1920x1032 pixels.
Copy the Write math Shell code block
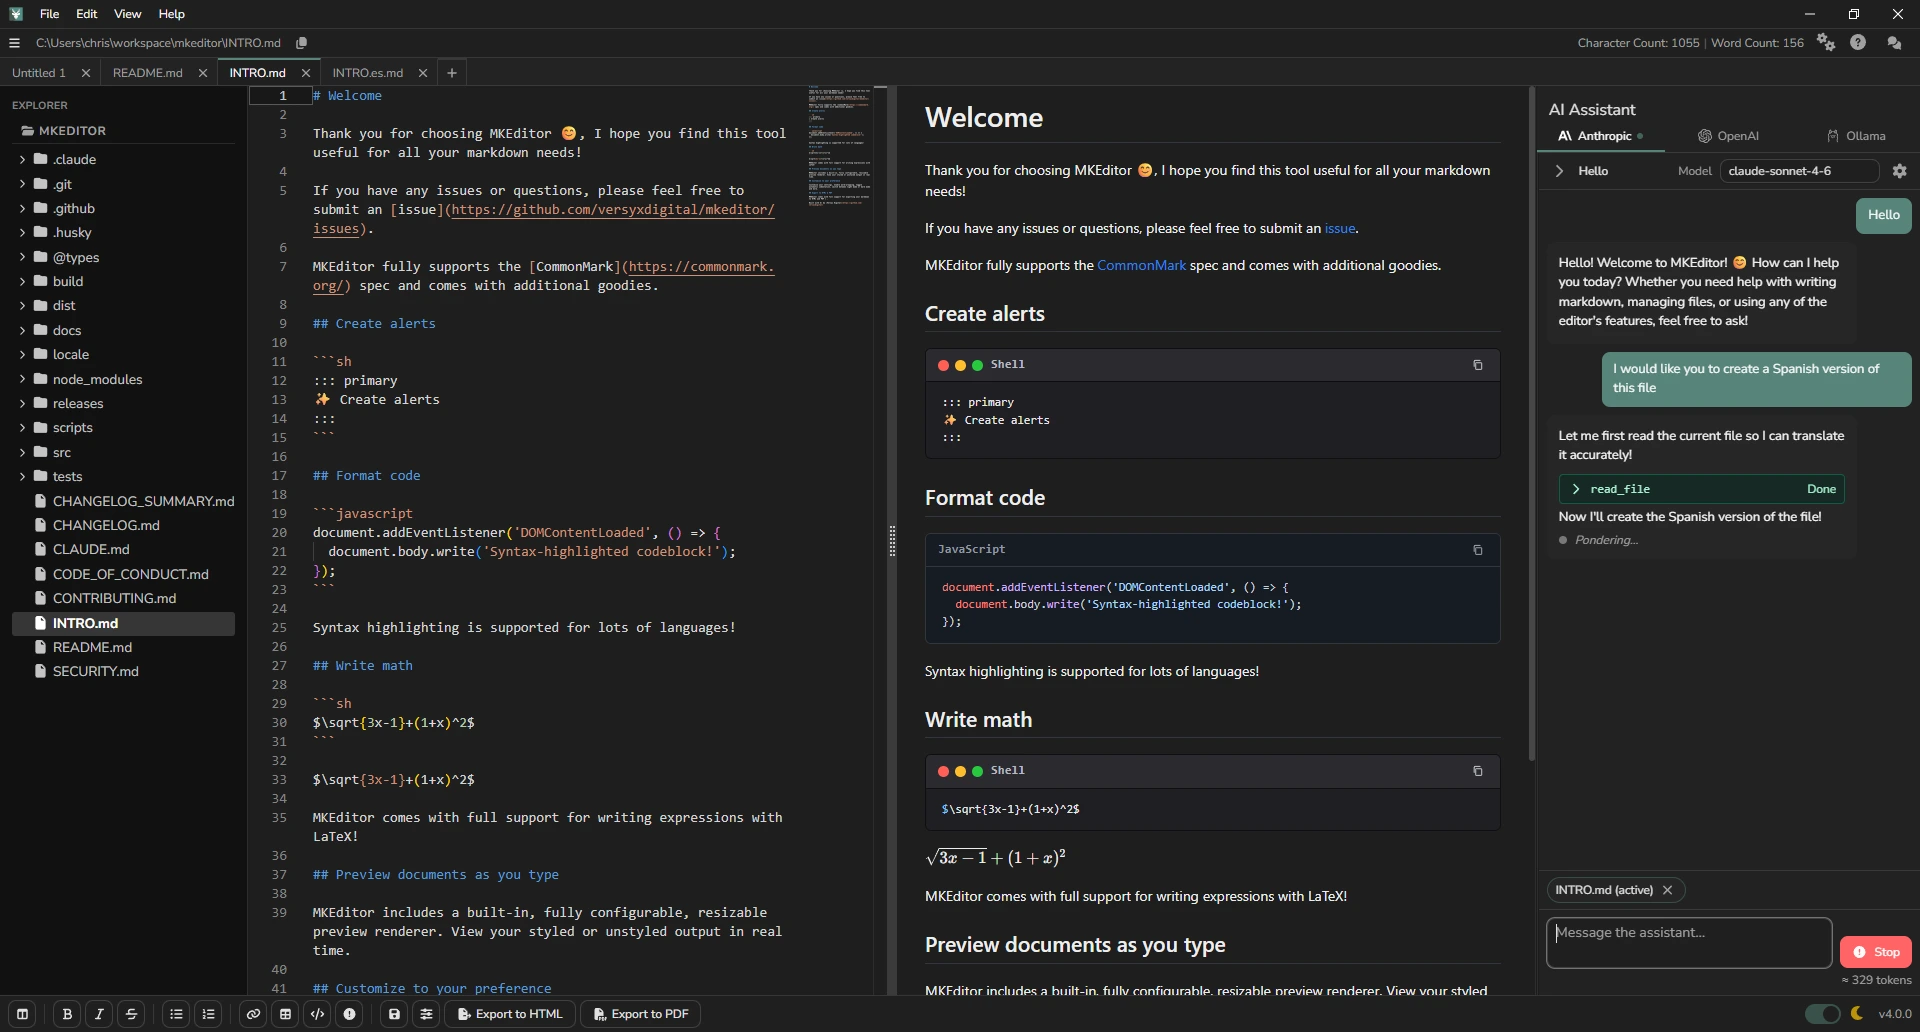(x=1477, y=771)
